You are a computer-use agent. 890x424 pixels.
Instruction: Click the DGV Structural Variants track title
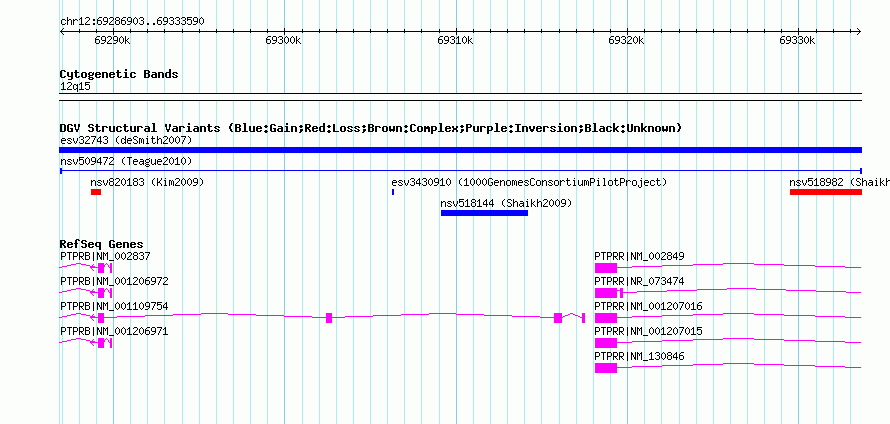(371, 128)
